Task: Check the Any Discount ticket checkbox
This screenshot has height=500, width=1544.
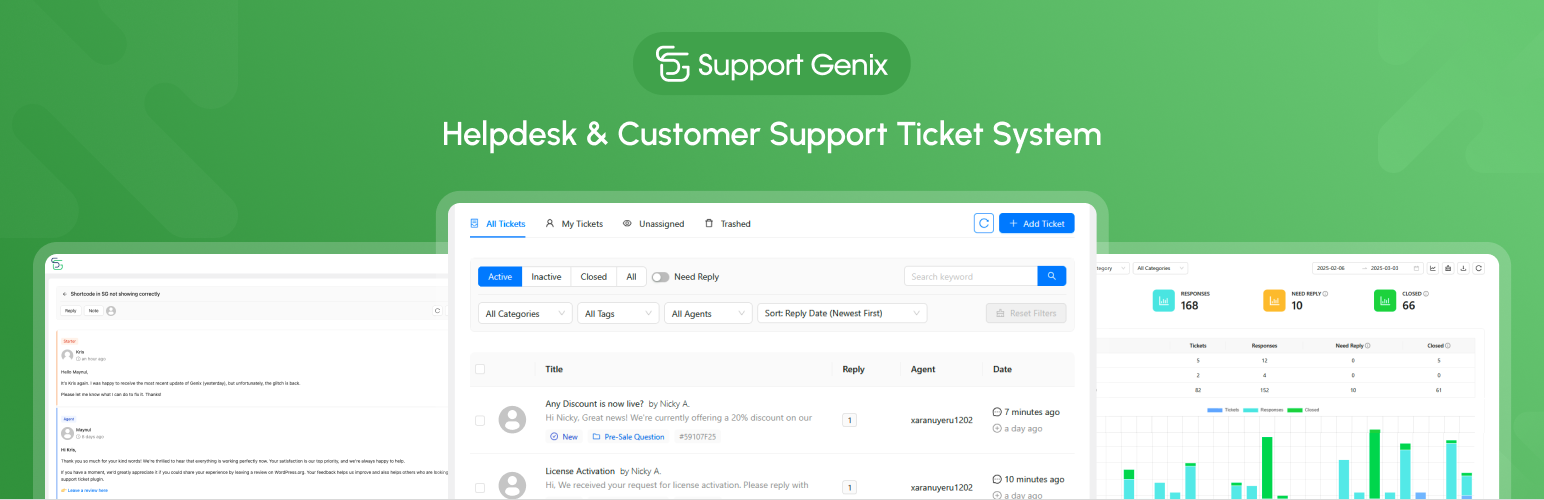Action: pos(480,420)
